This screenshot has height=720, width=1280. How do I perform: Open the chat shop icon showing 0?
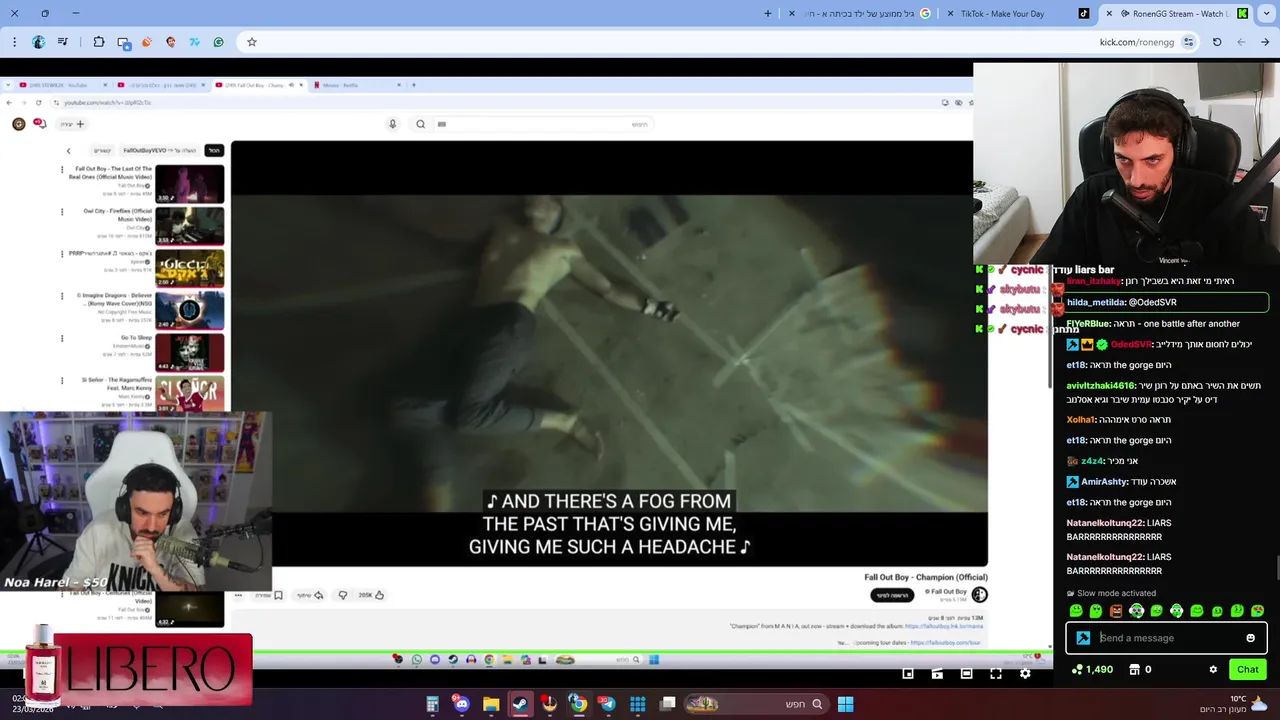1140,670
